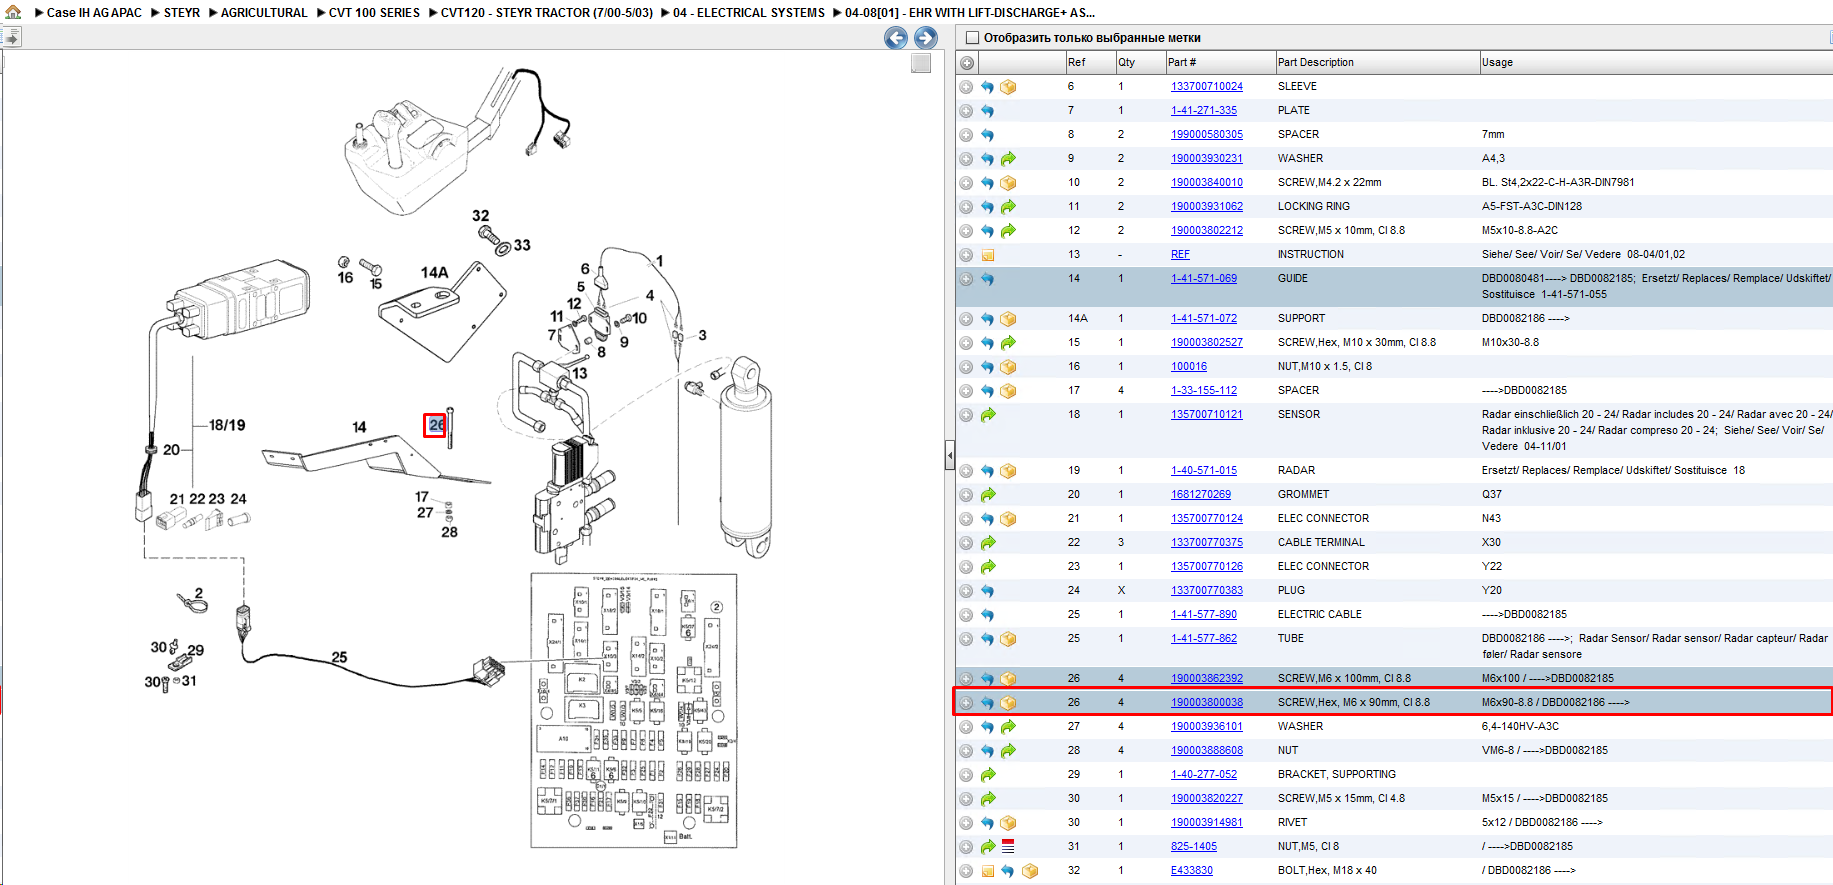Open part number 190003800038 link
This screenshot has height=885, width=1833.
click(1207, 703)
